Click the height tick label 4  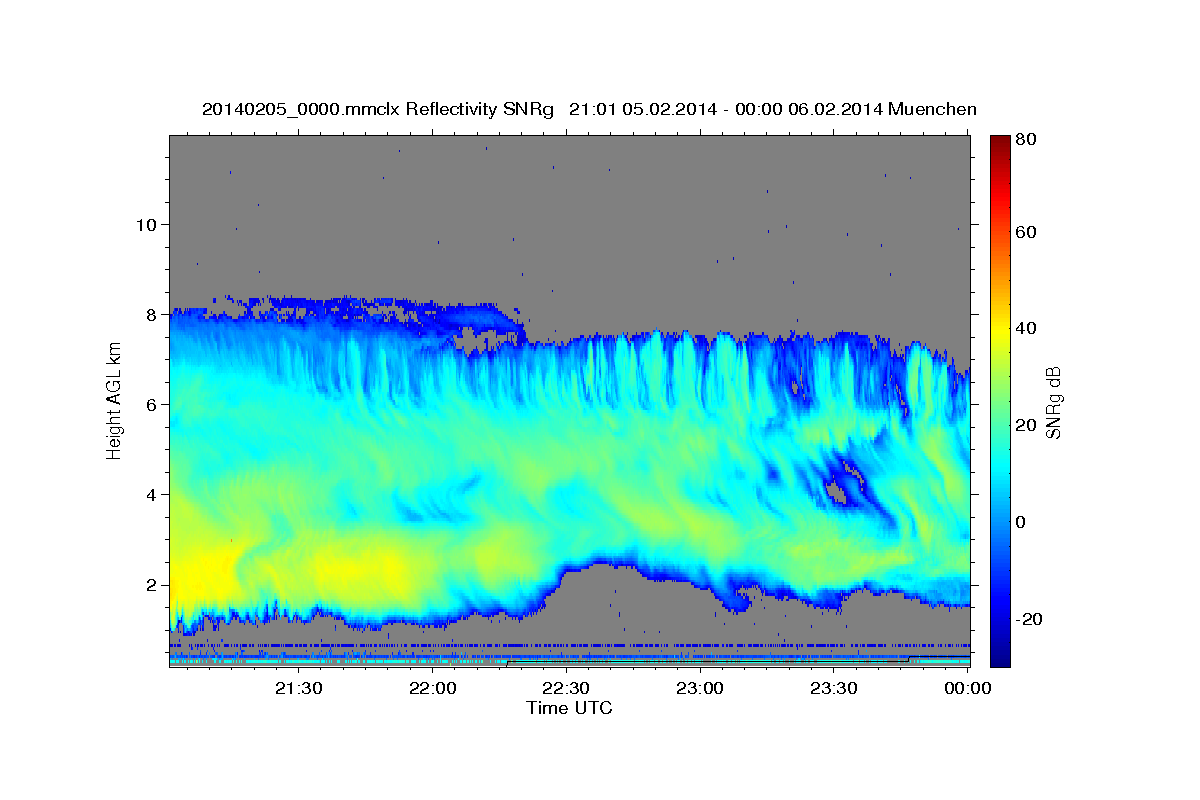point(150,494)
